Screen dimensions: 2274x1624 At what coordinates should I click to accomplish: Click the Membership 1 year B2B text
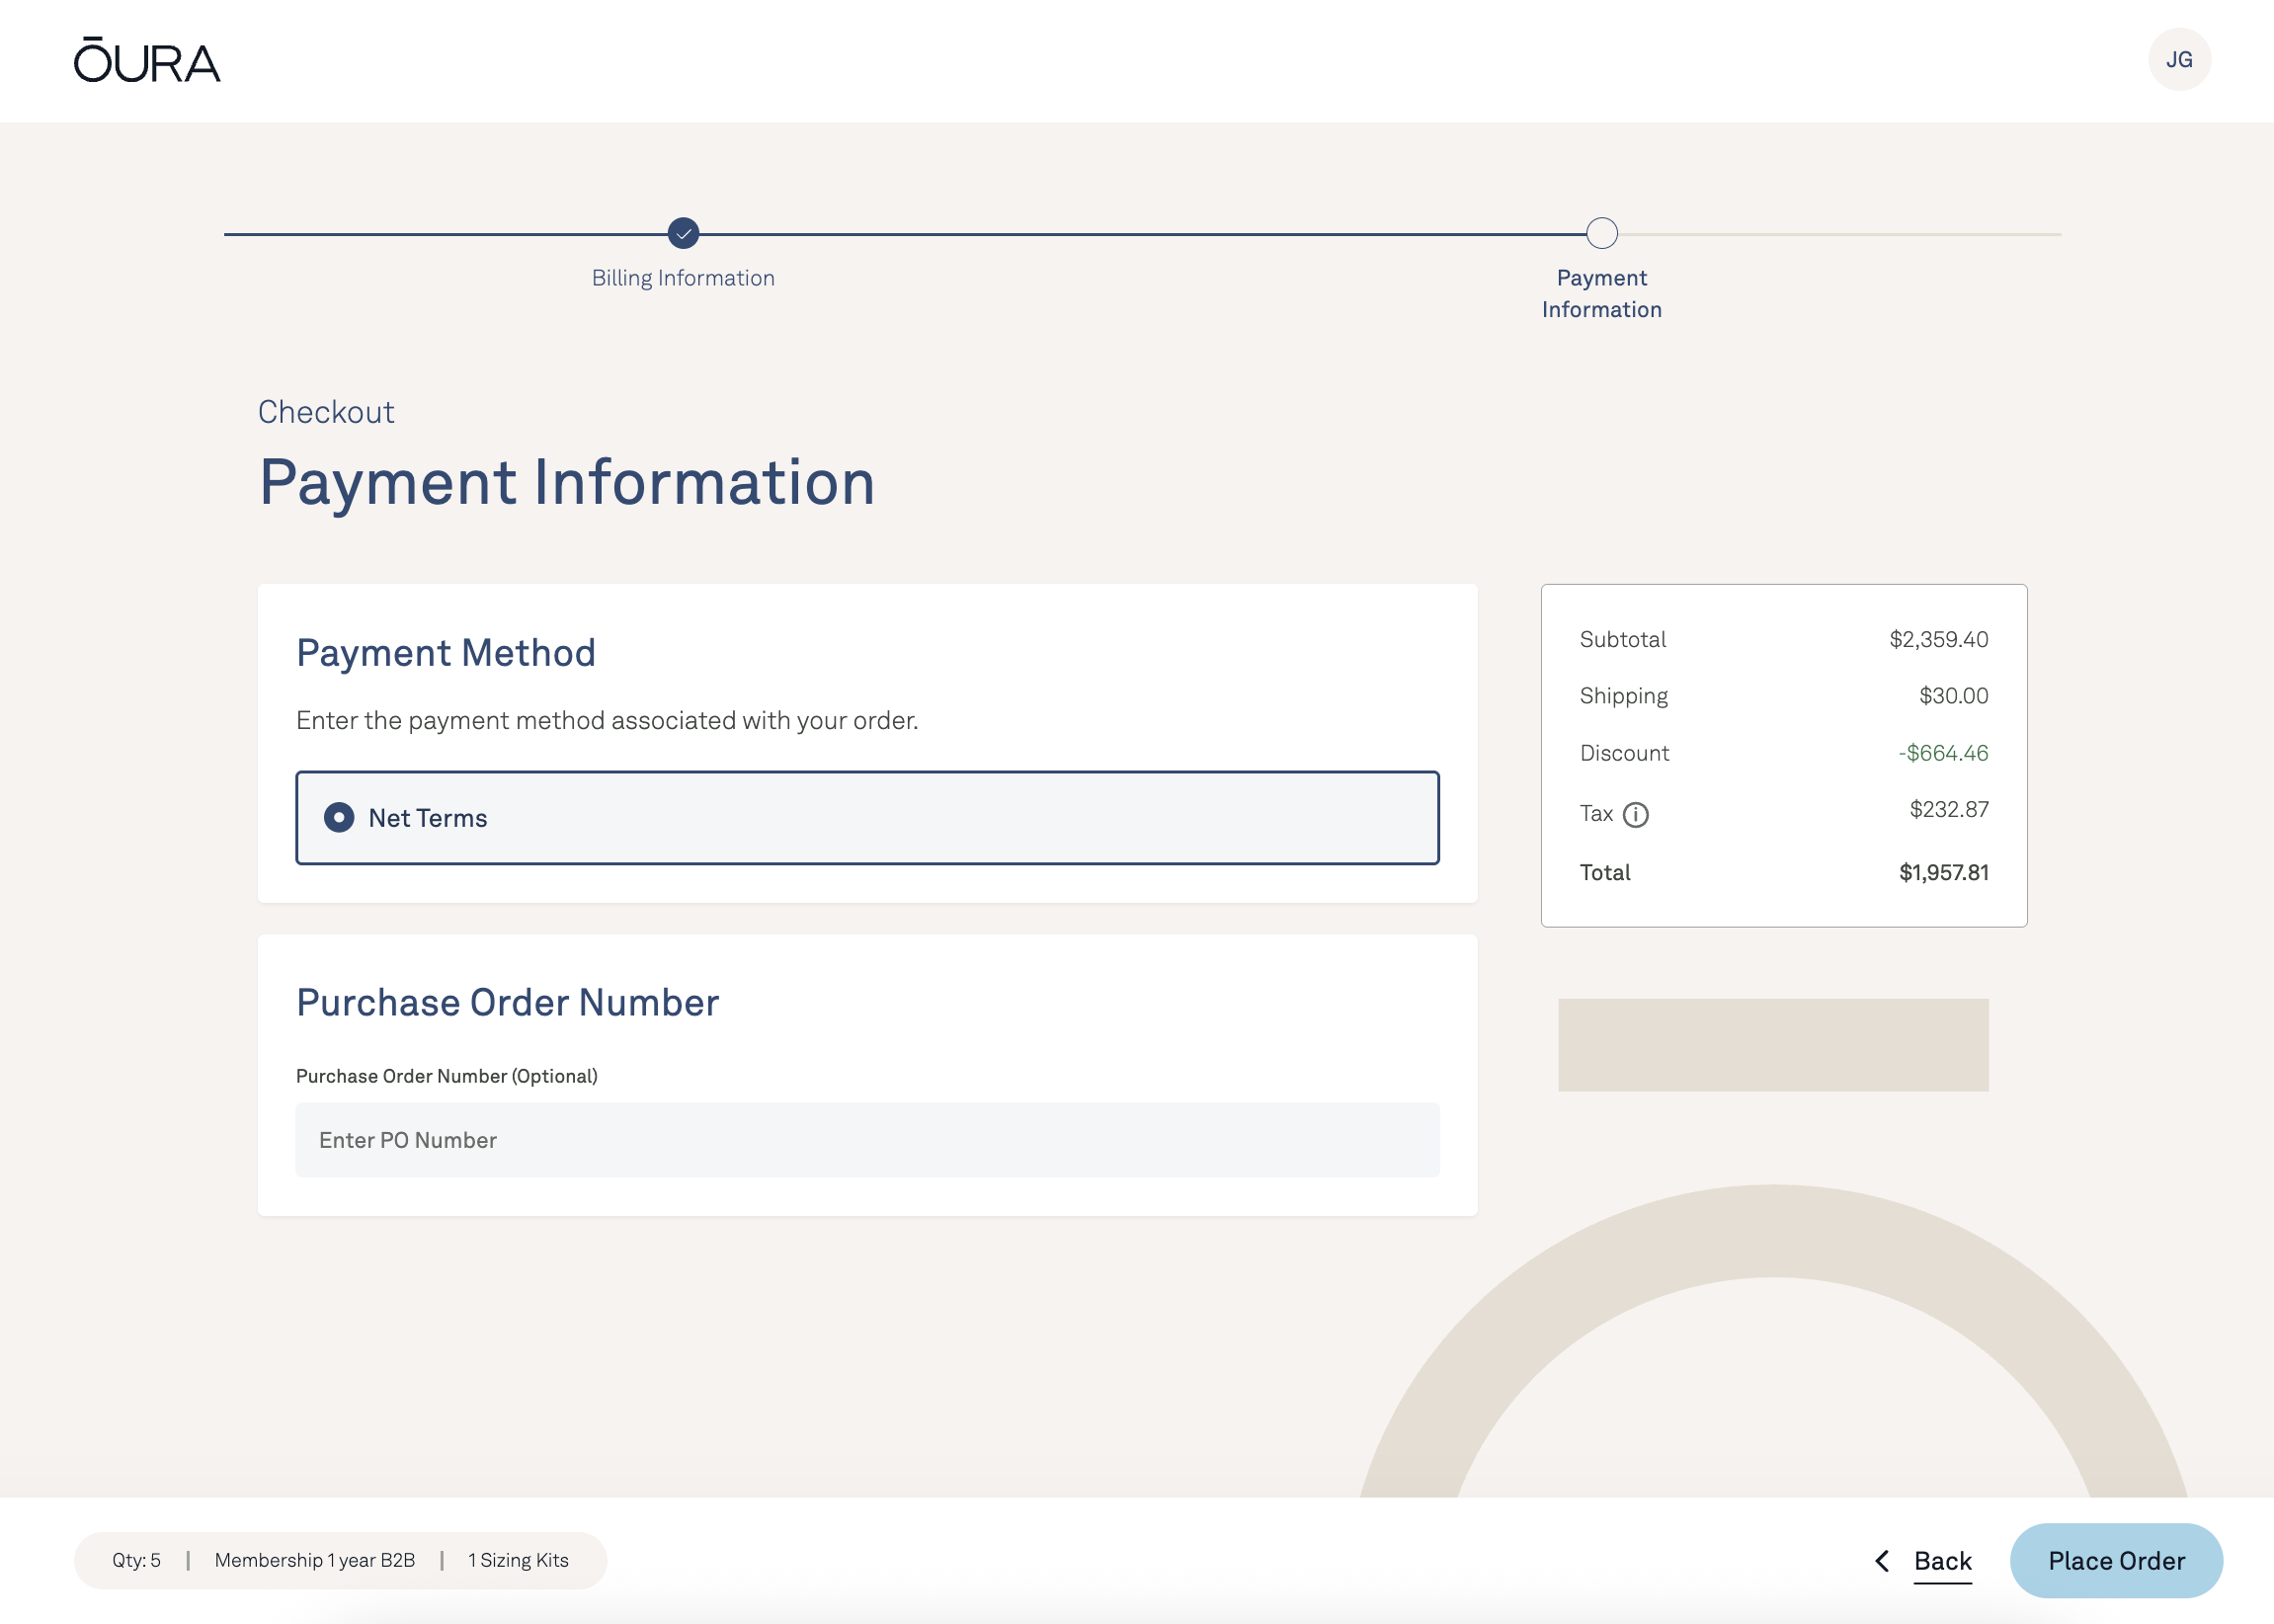pos(314,1560)
